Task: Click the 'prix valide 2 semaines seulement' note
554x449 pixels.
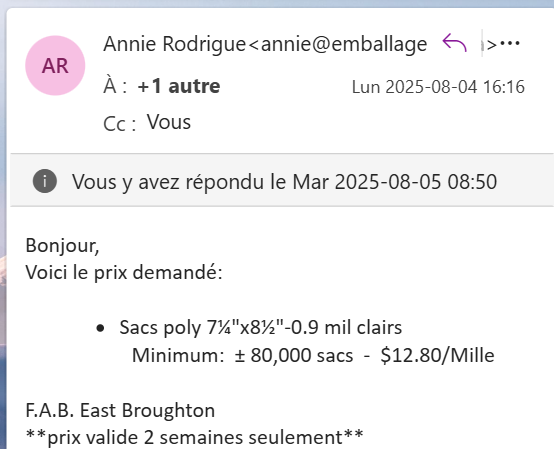Action: 195,437
